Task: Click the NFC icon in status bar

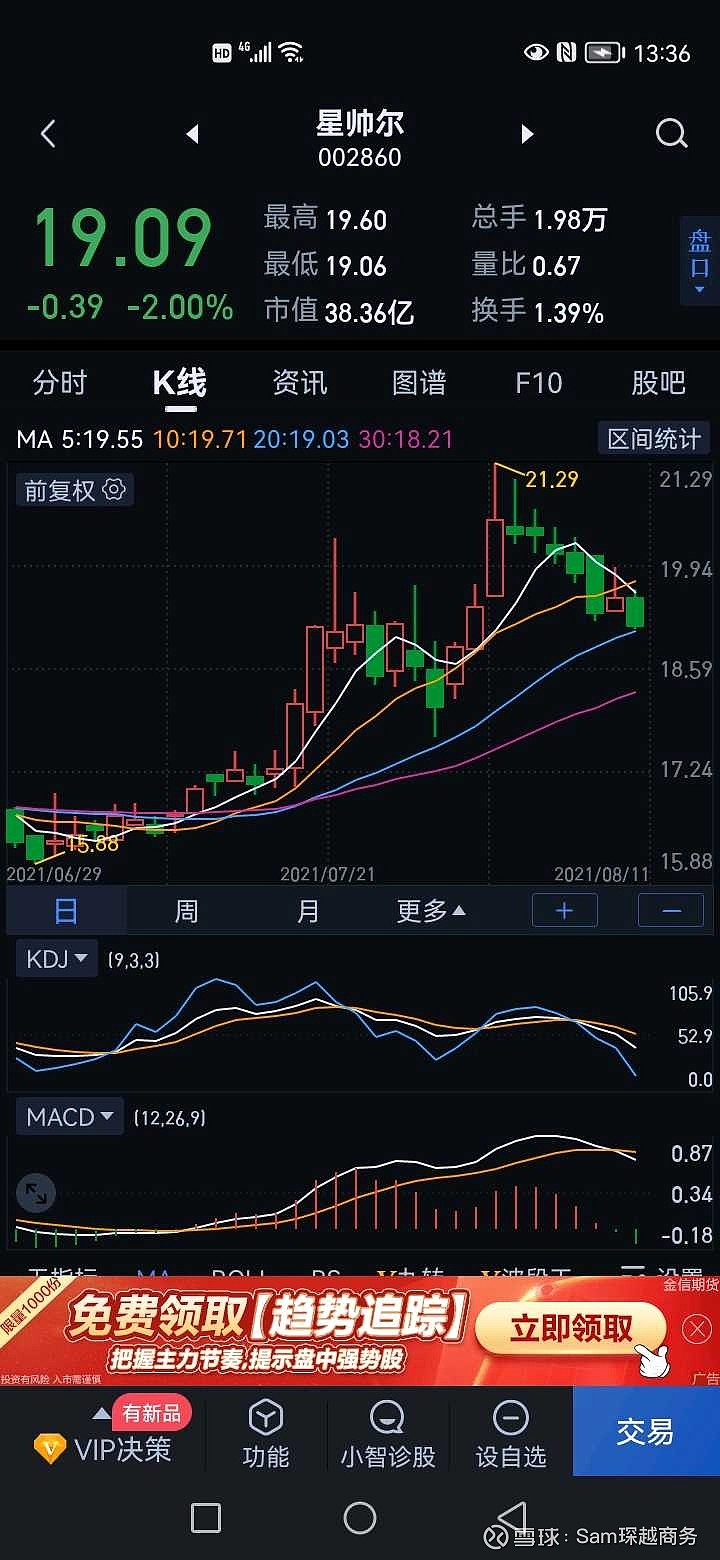Action: [566, 52]
